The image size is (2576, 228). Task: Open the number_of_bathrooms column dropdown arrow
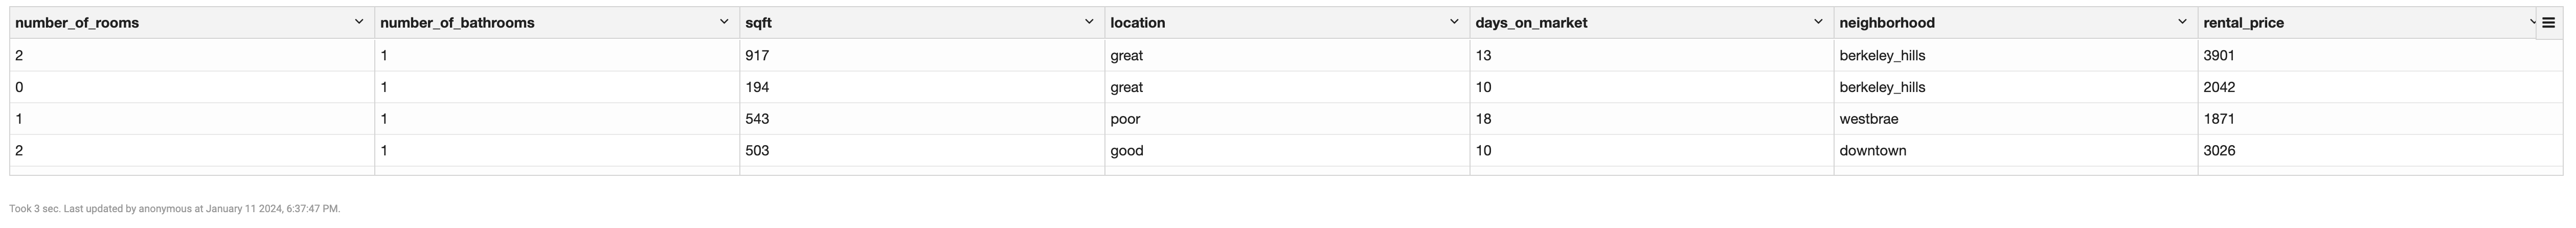724,22
